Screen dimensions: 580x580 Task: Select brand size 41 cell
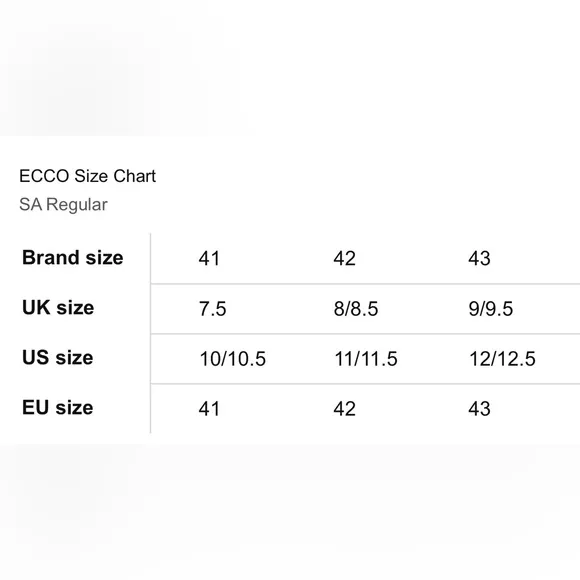coord(209,258)
